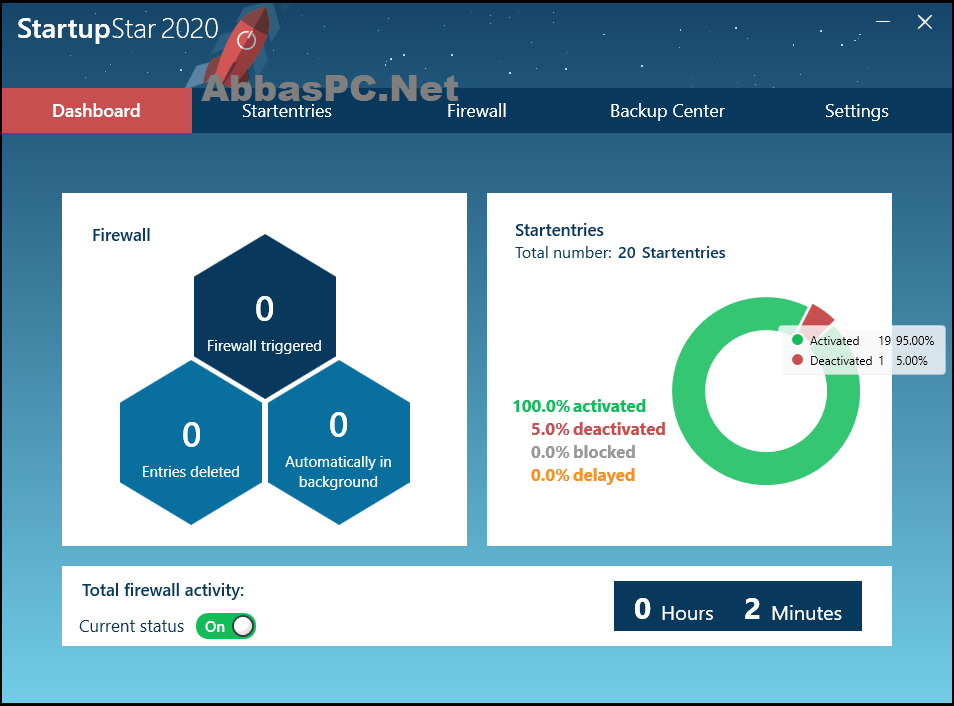Click the 'Total firewall activity:' label
The height and width of the screenshot is (706, 954).
coord(163,590)
